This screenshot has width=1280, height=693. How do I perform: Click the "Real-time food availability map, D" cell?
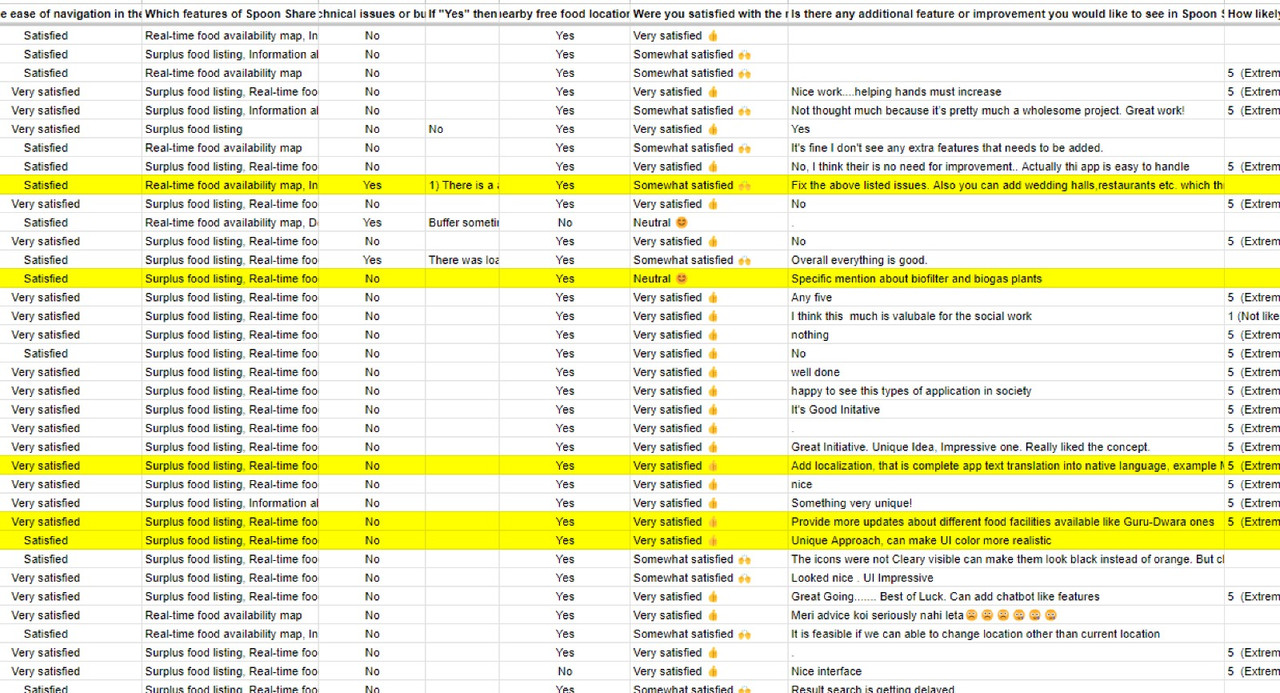coord(231,223)
